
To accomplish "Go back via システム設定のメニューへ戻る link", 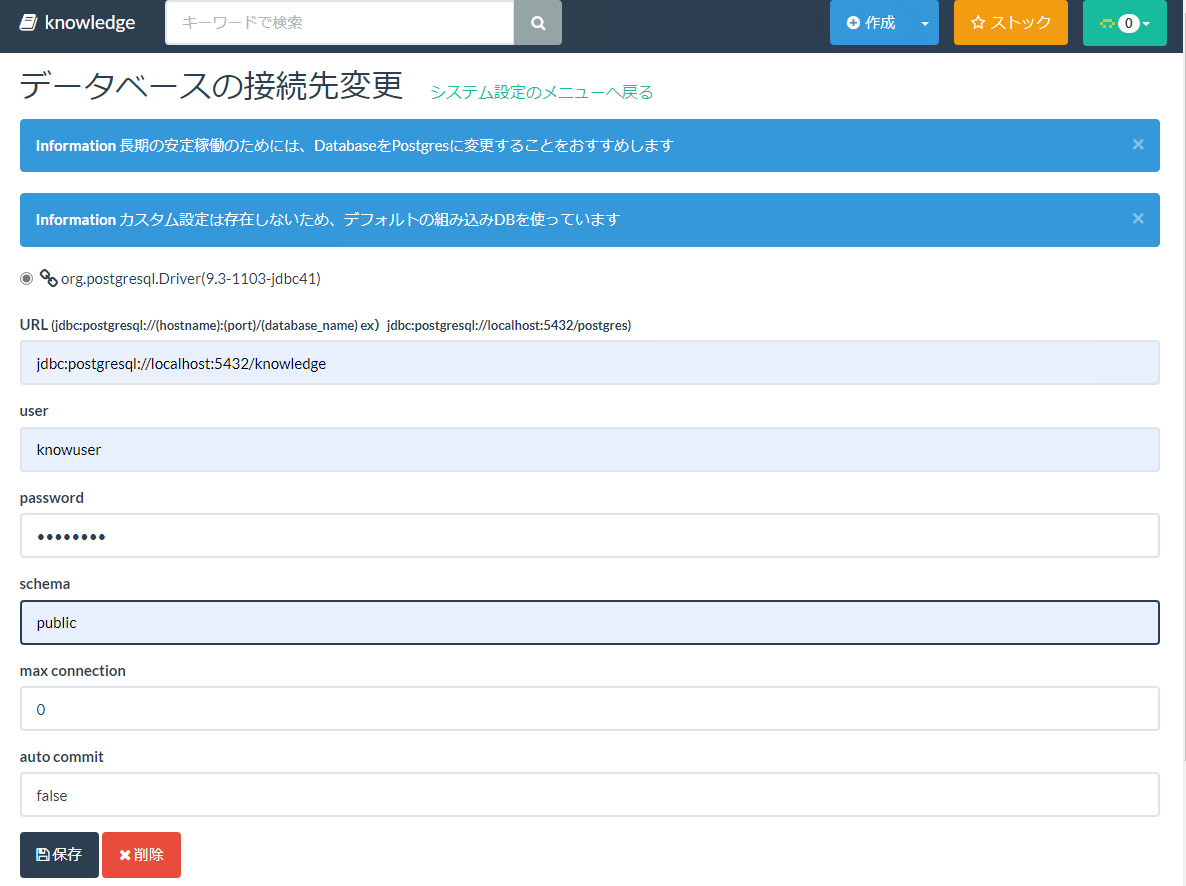I will click(x=542, y=92).
